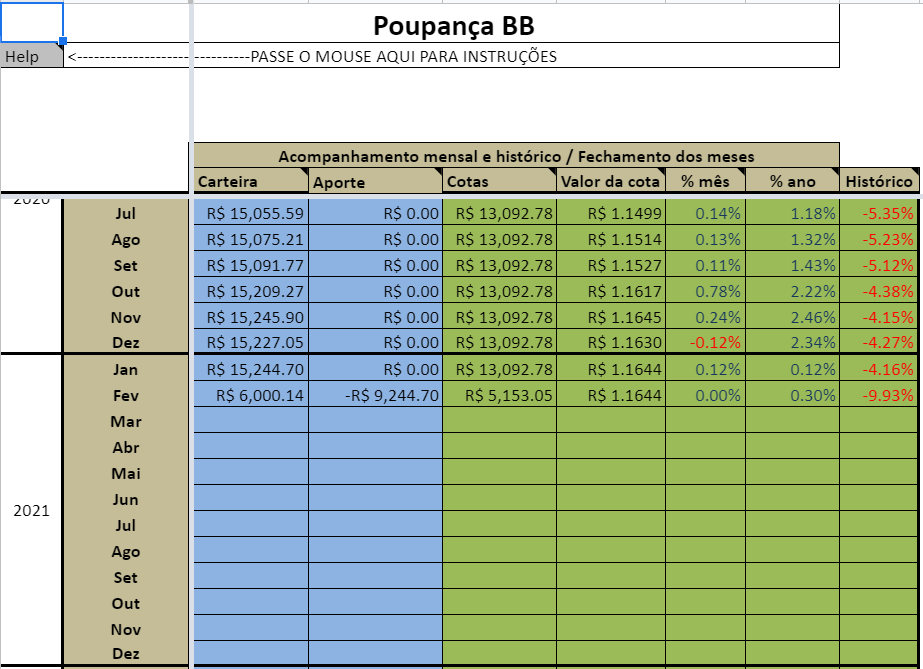Select Carteira value R$ 6,000.14

coord(251,394)
